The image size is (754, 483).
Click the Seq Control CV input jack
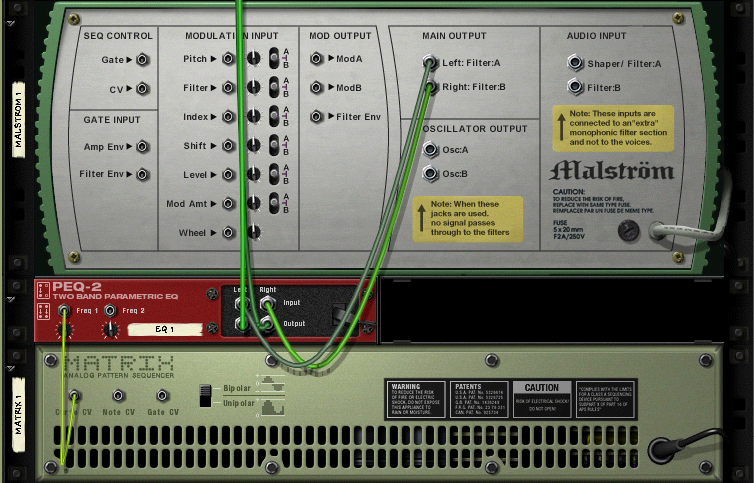142,89
